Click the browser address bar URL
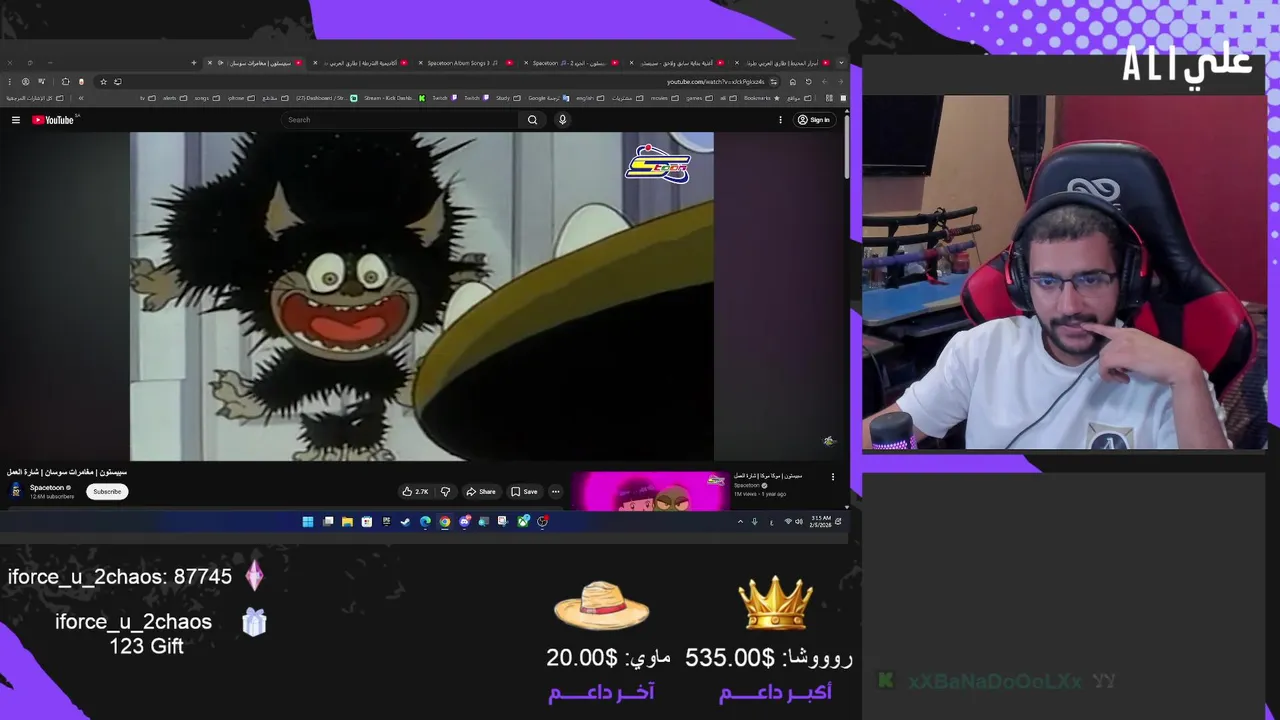1280x720 pixels. [x=715, y=81]
